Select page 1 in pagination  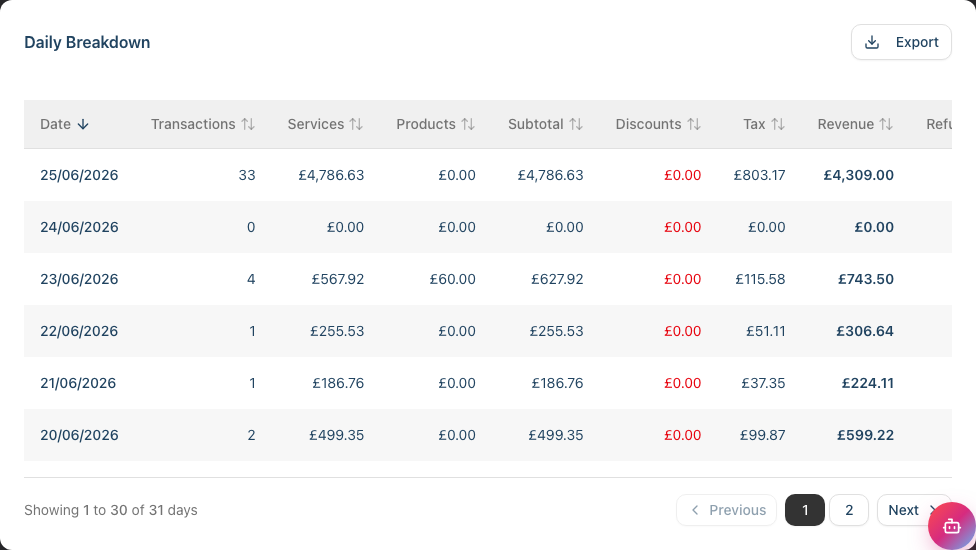(805, 510)
